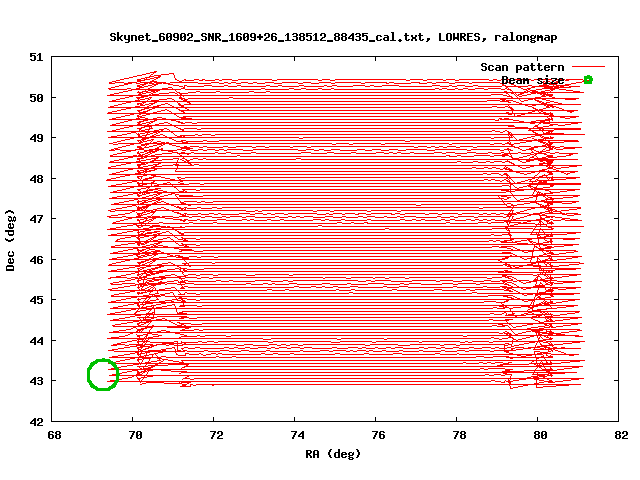
Task: Click the 'Dec (deg)' y-axis label
Action: [10, 240]
